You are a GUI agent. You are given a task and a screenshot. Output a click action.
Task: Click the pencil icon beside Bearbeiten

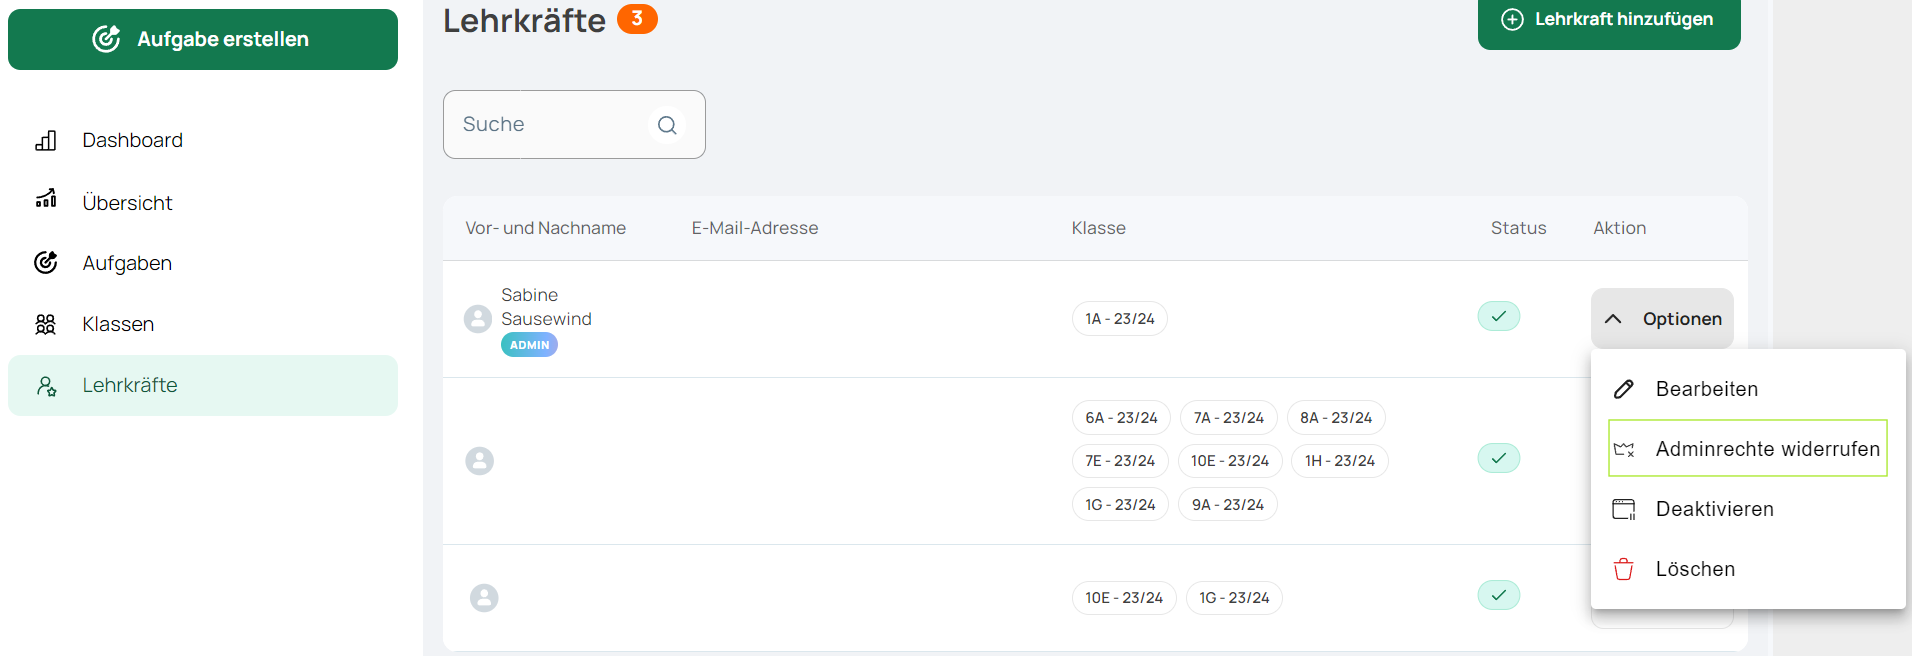point(1624,389)
